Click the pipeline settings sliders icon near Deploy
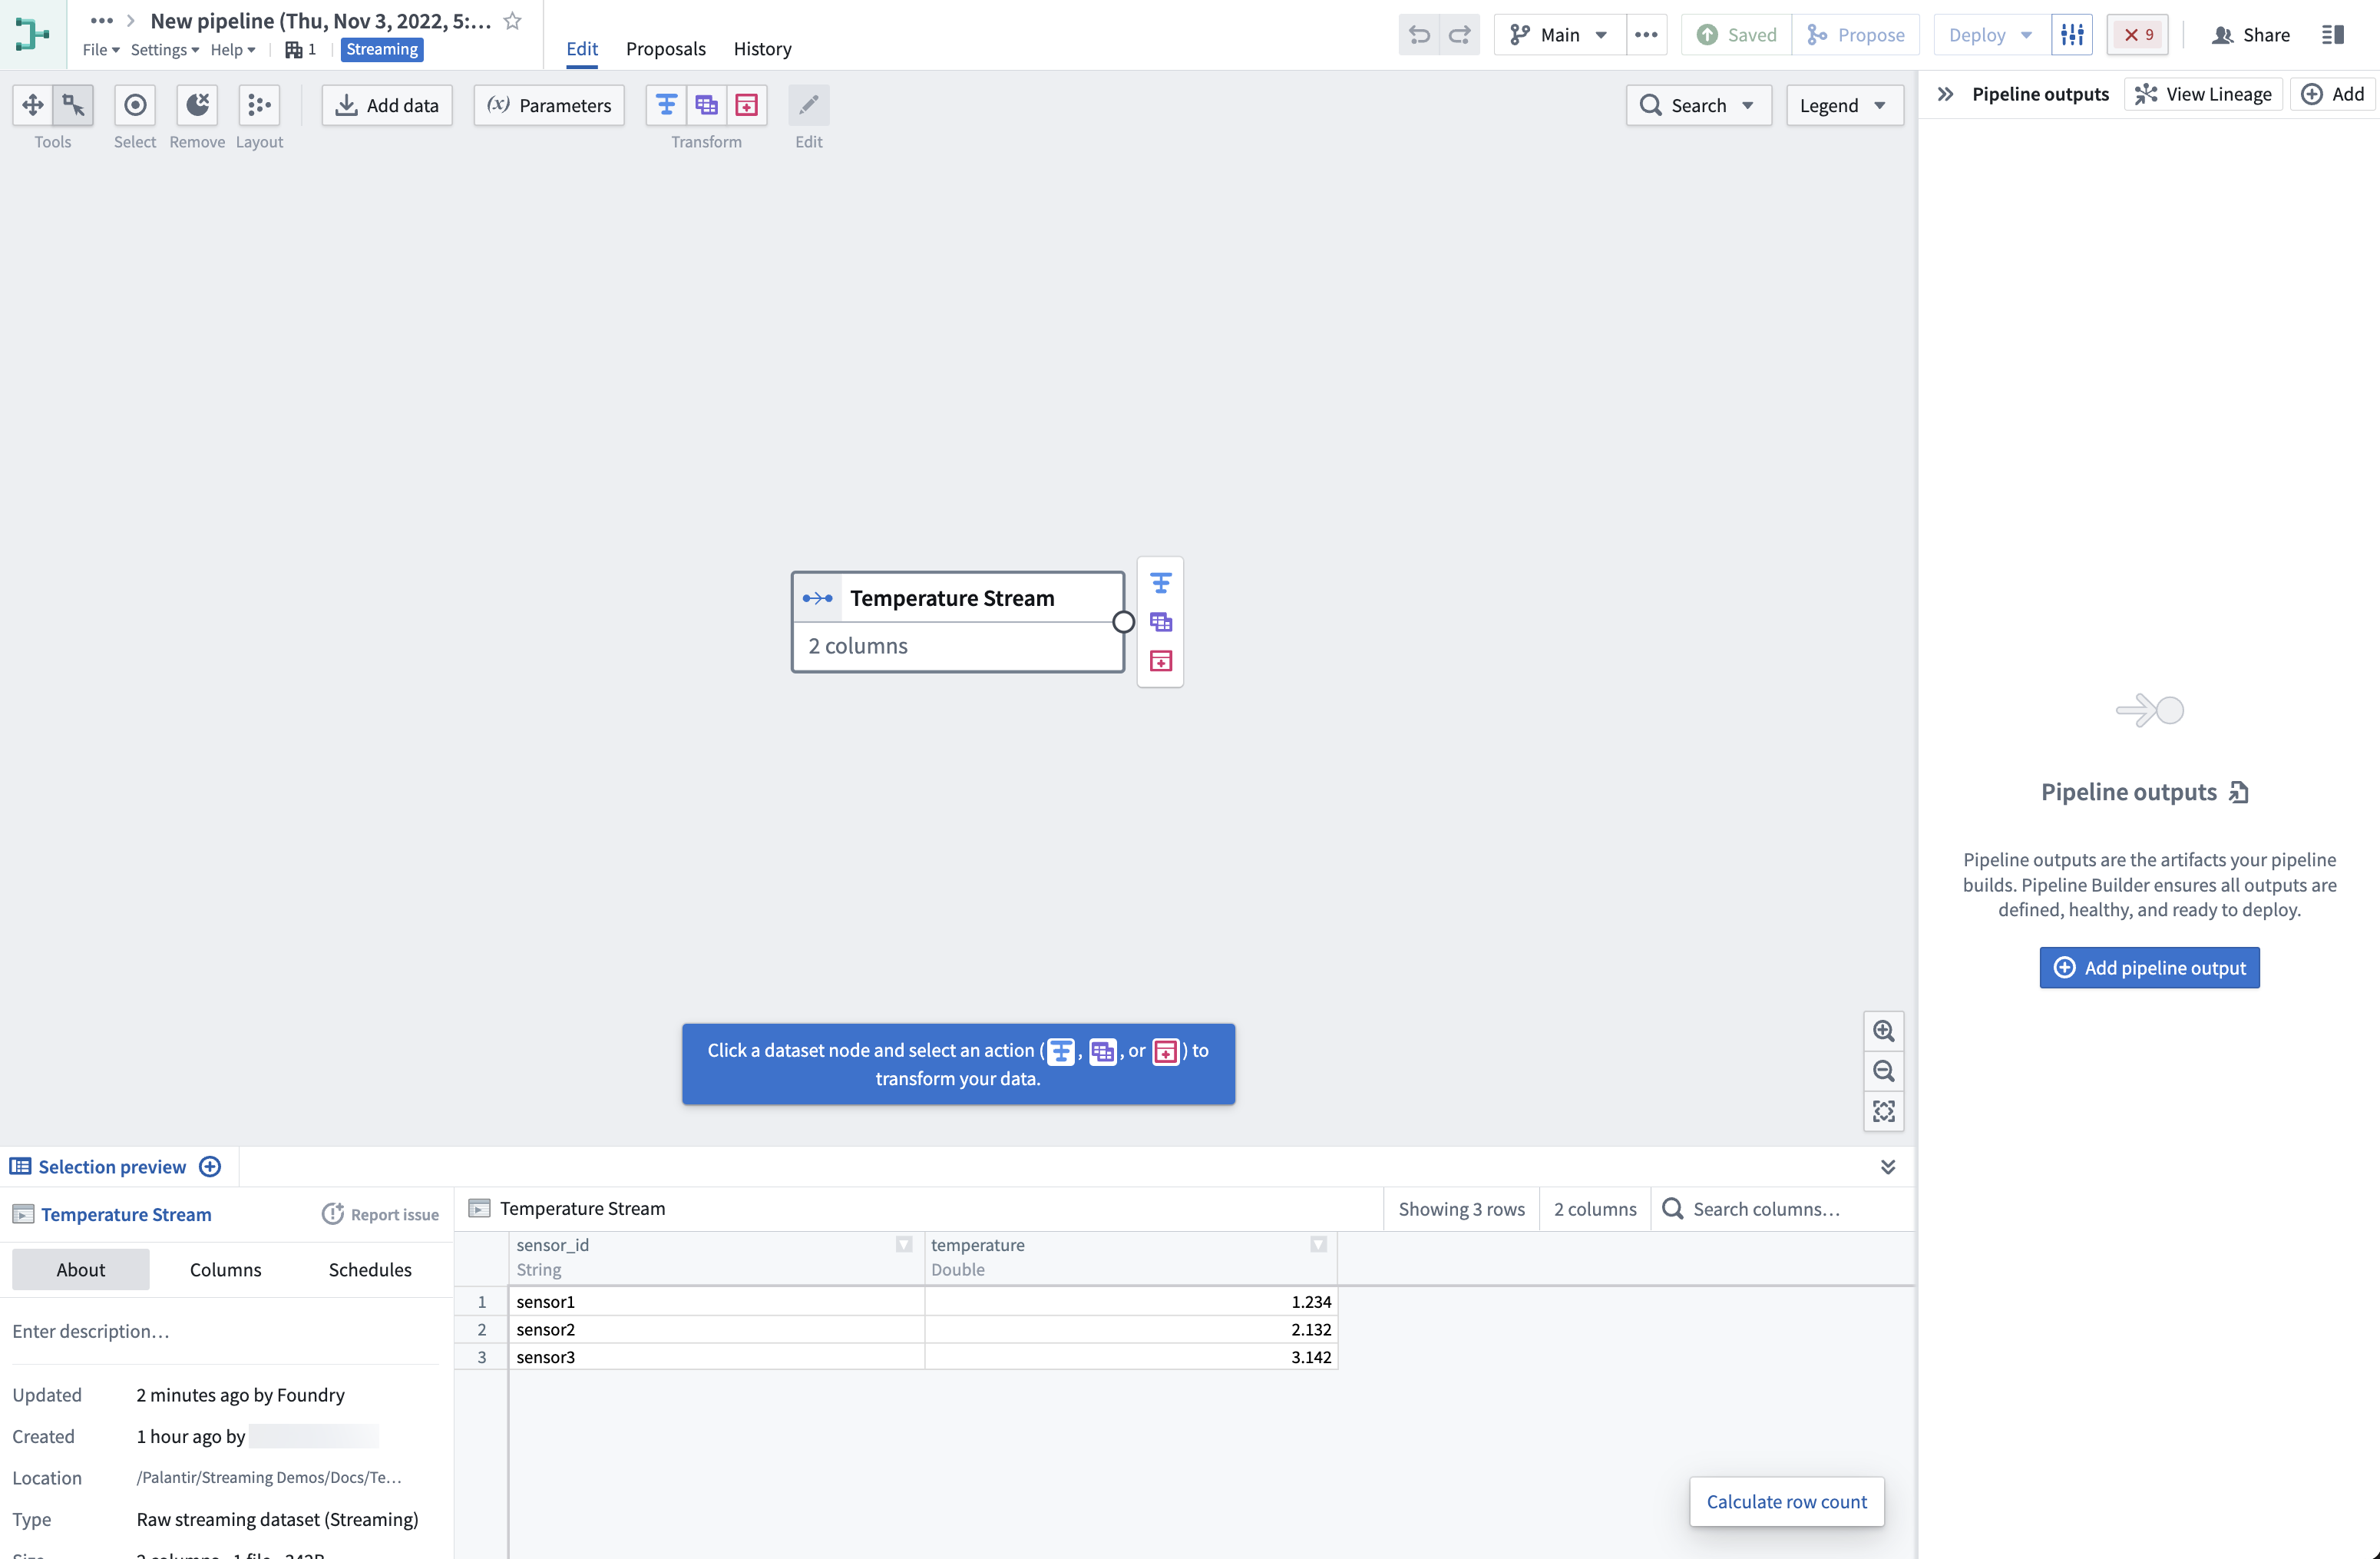Screen dimensions: 2380x1559 pos(2072,34)
